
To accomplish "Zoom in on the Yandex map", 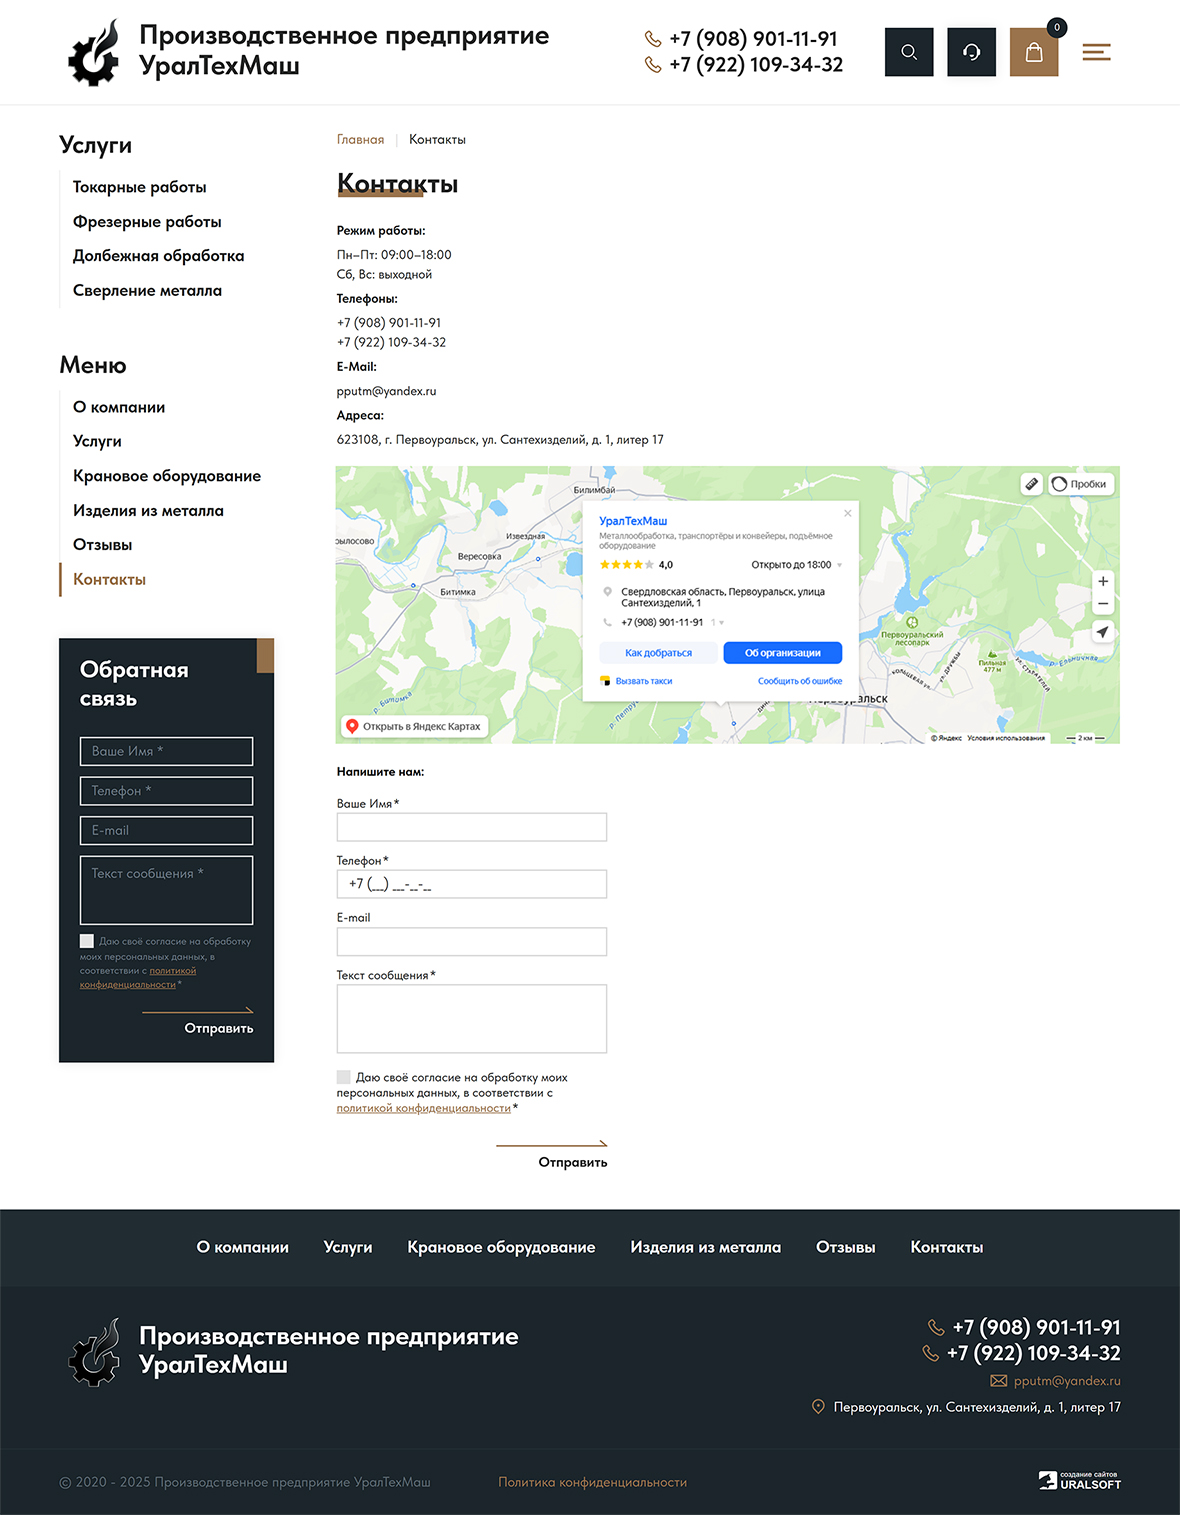I will pos(1102,581).
